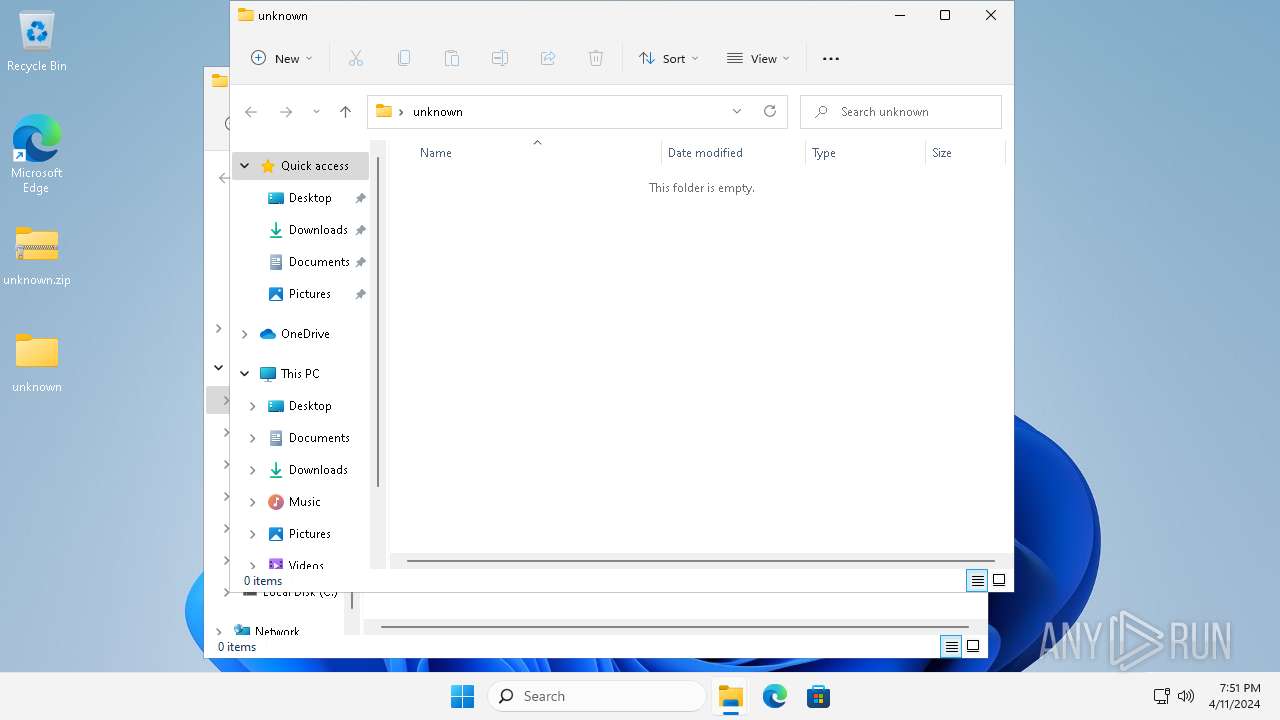Open recent locations dropdown chevron
Image resolution: width=1280 pixels, height=720 pixels.
[x=316, y=112]
